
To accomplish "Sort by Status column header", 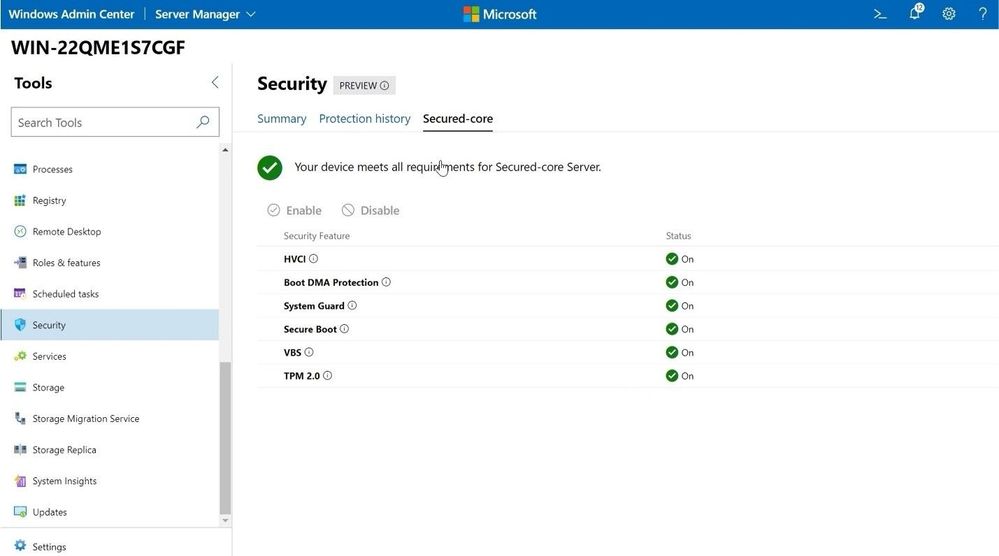I will [x=679, y=236].
